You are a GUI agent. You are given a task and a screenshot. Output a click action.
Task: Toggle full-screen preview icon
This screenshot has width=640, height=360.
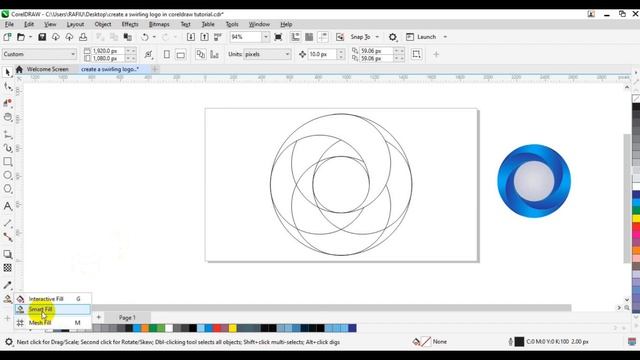[278, 37]
